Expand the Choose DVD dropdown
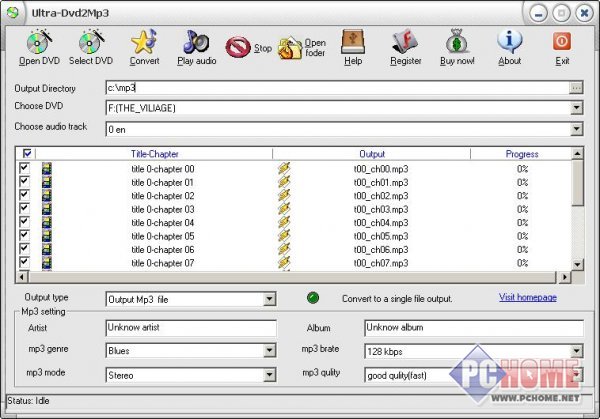The height and width of the screenshot is (419, 600). point(576,108)
